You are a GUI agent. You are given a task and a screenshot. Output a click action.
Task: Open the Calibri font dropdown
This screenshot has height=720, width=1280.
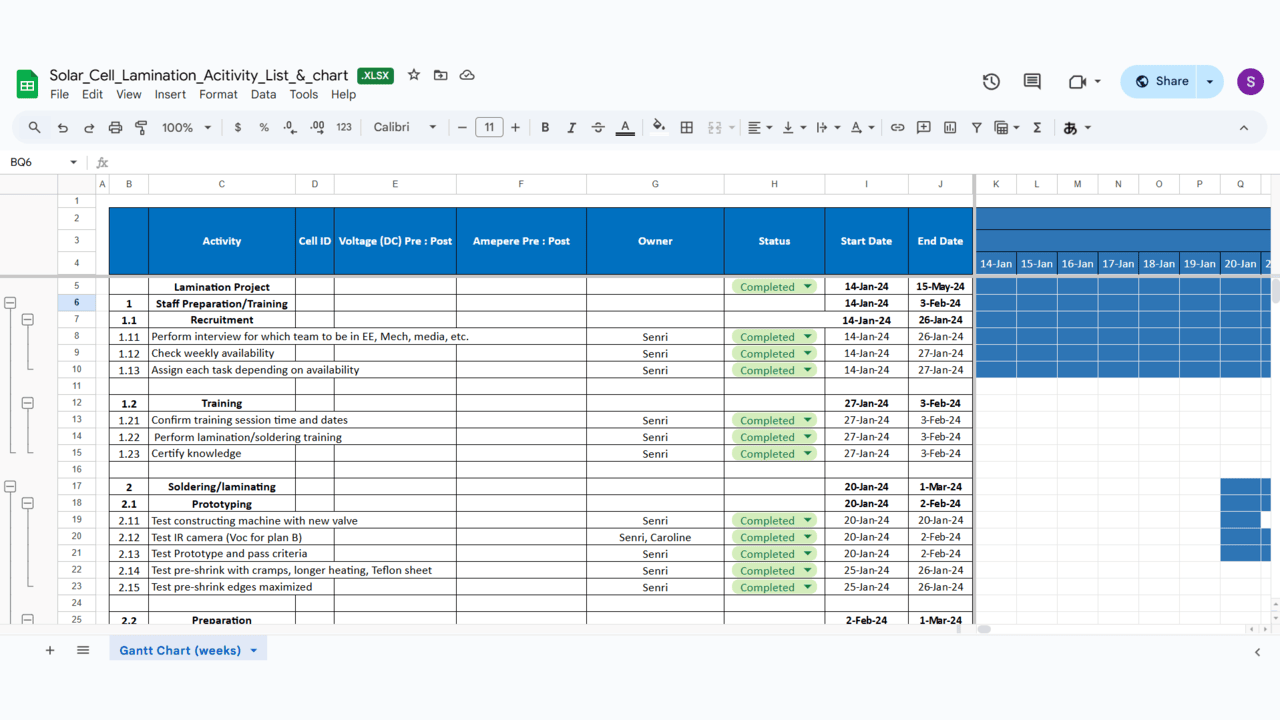tap(404, 128)
